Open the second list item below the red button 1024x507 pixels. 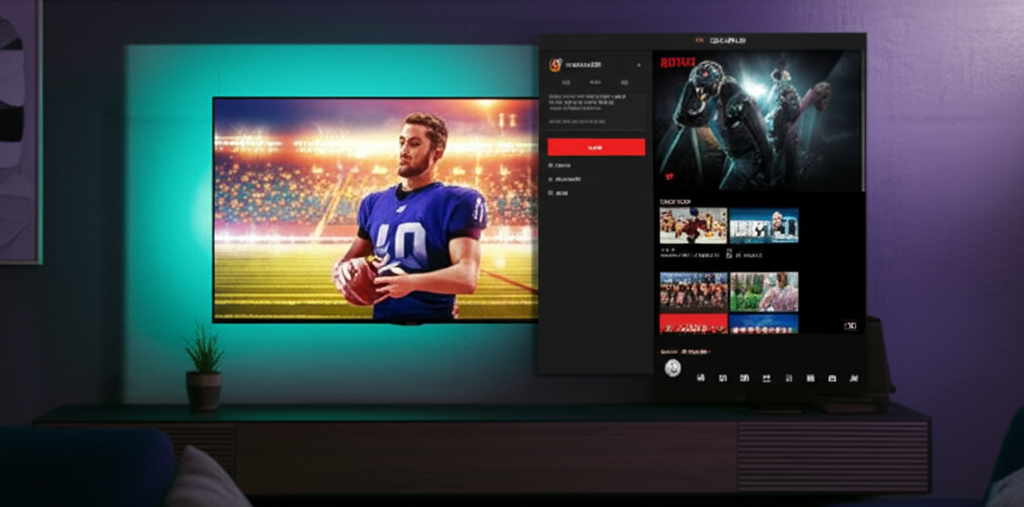pyautogui.click(x=565, y=179)
